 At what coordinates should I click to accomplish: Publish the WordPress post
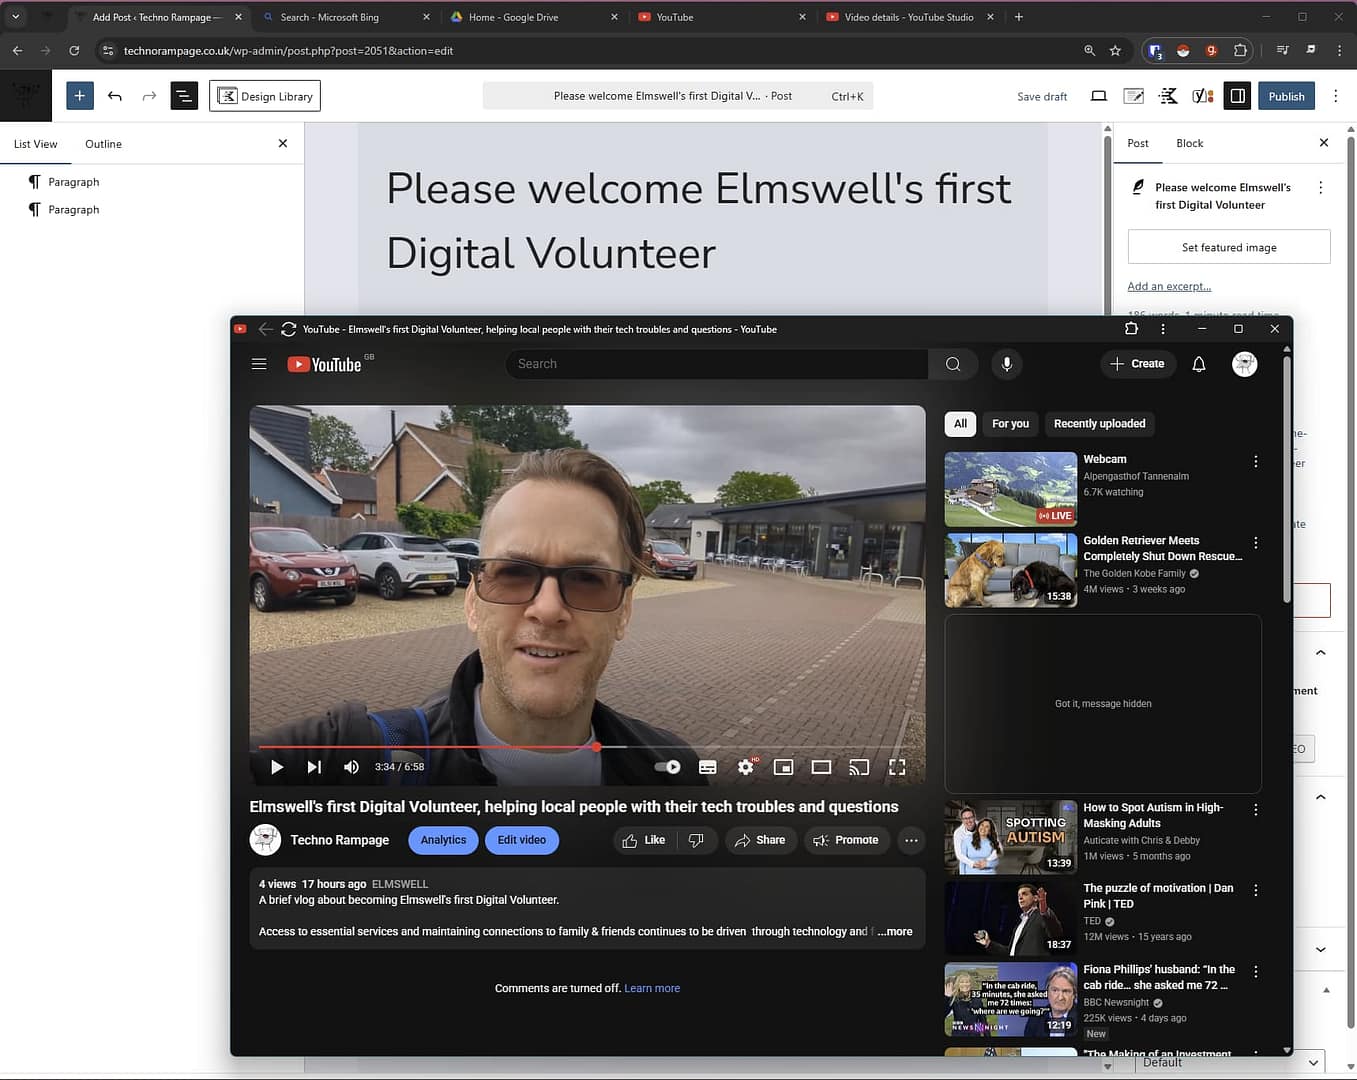point(1286,96)
